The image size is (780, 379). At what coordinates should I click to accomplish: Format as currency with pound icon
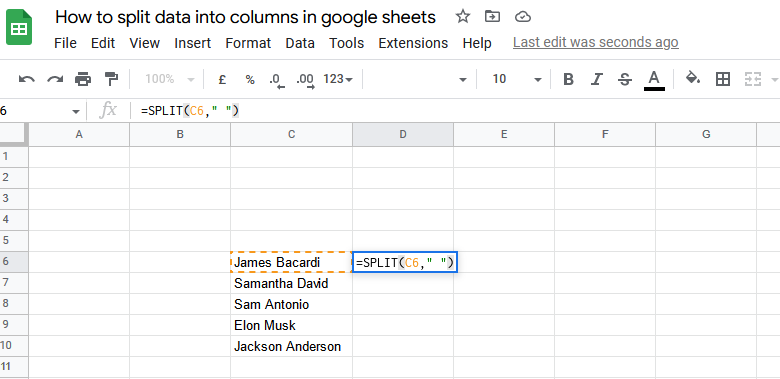(222, 79)
